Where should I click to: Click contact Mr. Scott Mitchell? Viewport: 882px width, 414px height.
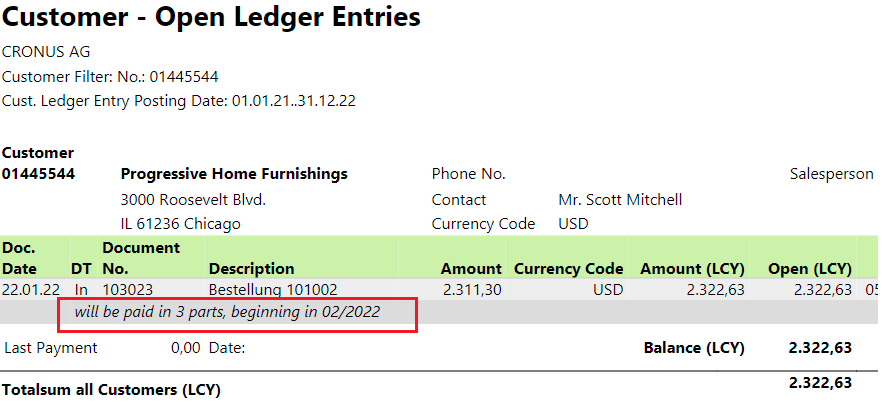(620, 200)
